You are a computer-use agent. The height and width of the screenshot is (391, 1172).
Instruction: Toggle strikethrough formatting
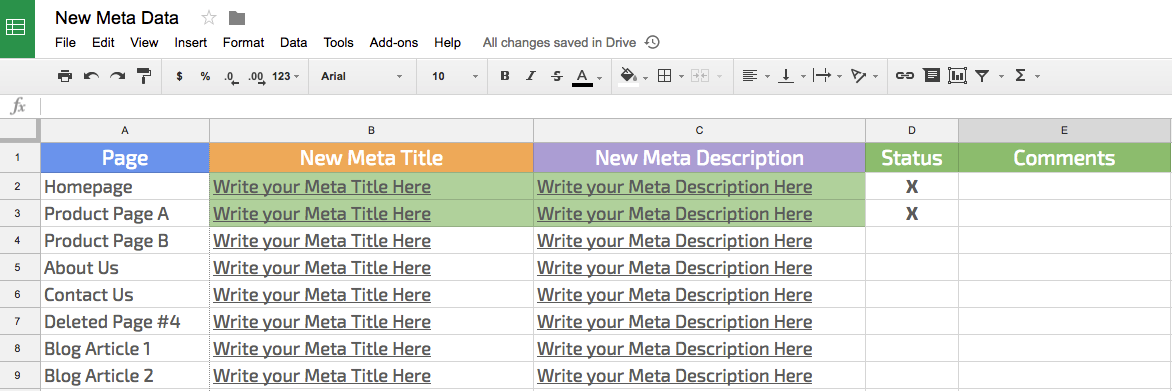pyautogui.click(x=556, y=76)
